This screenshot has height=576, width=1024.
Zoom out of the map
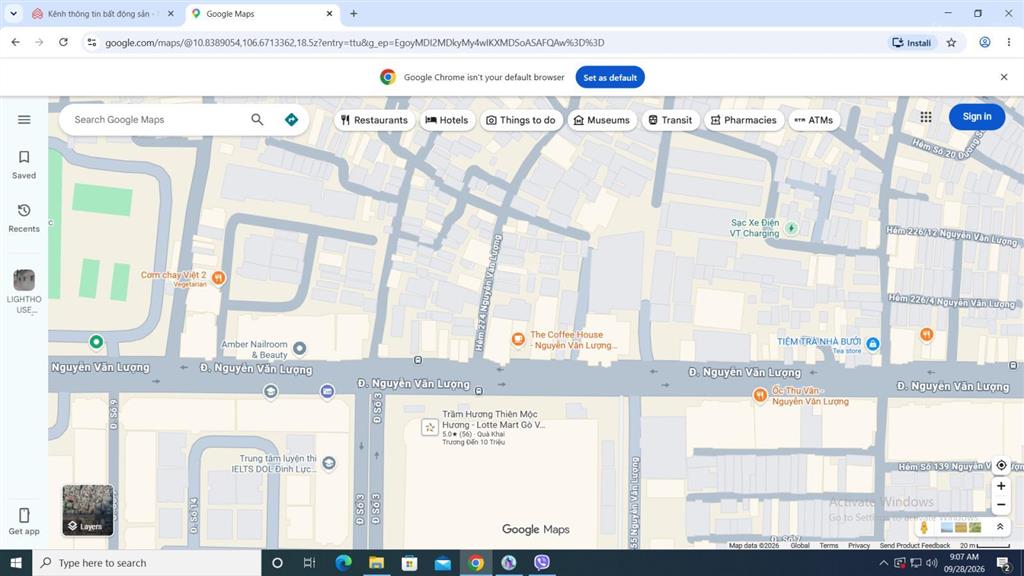click(1001, 505)
